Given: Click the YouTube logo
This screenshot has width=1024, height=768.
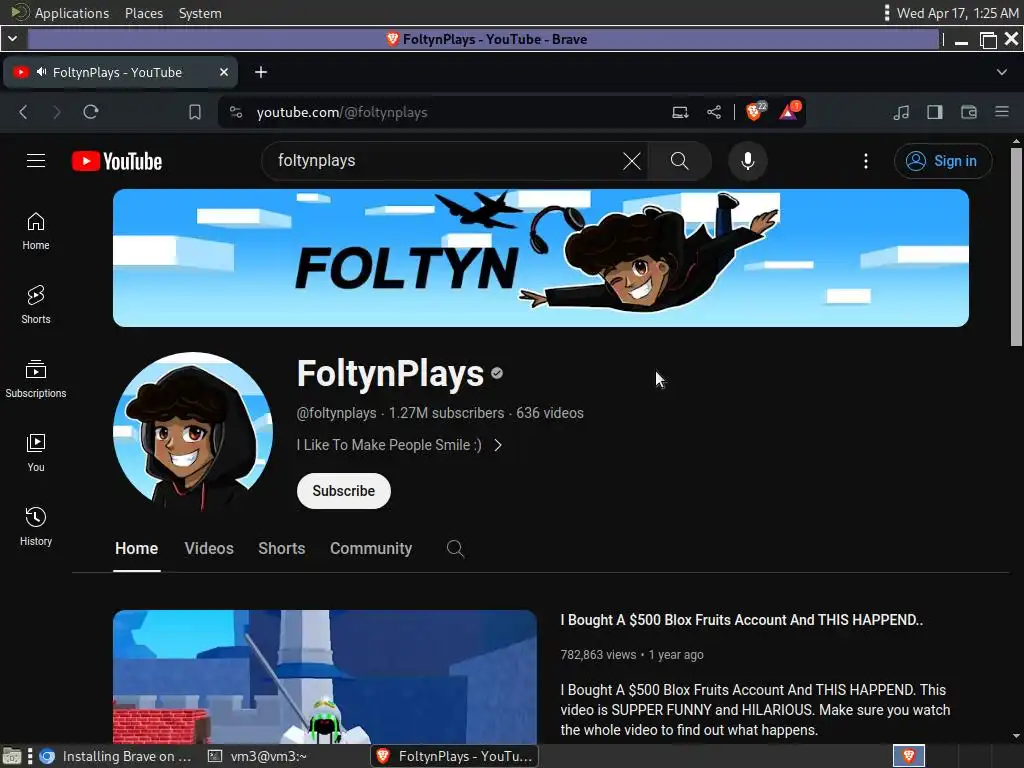Looking at the screenshot, I should (117, 161).
